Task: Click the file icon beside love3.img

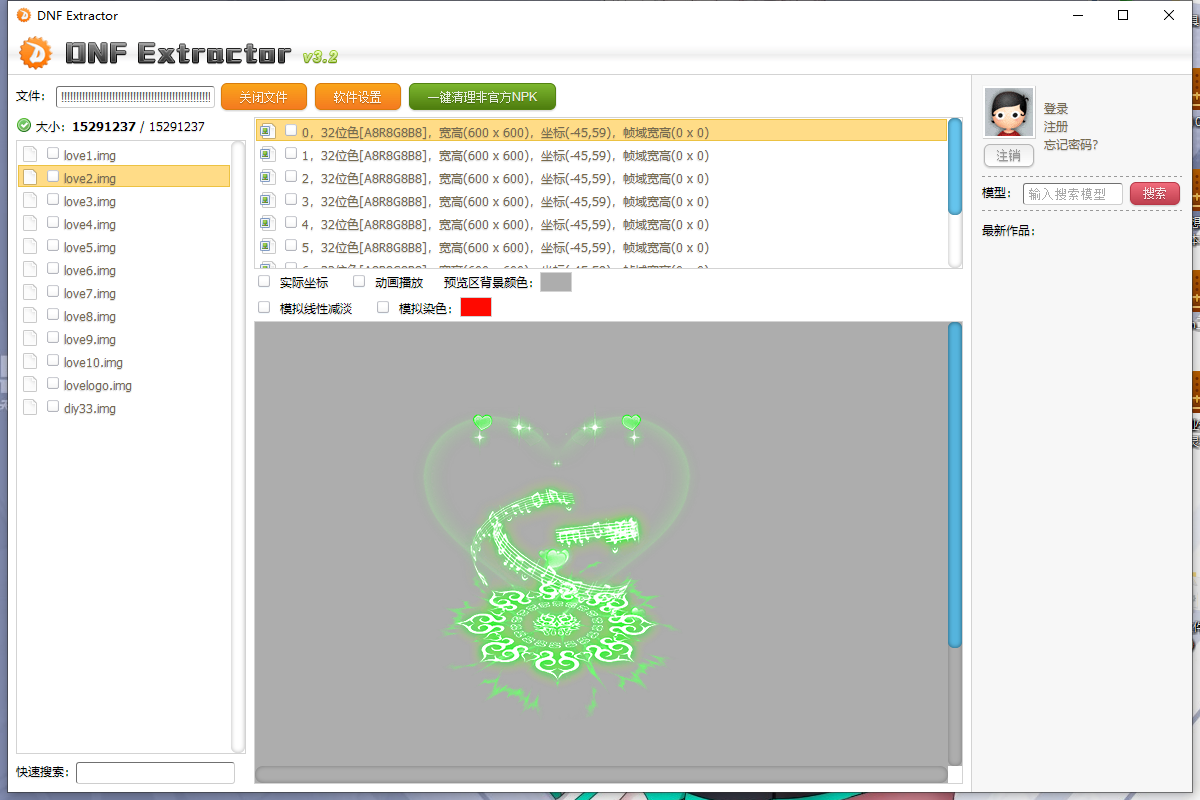Action: [x=30, y=201]
